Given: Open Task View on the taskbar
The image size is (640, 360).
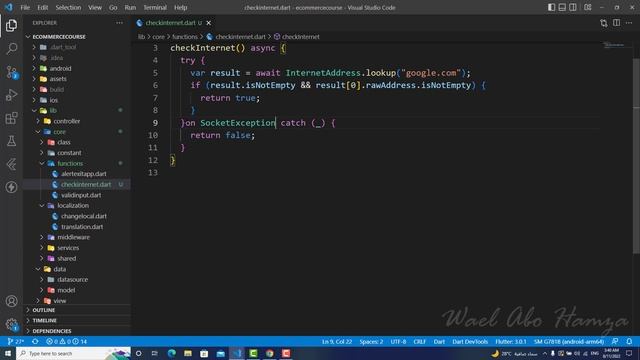Looking at the screenshot, I should click(155, 353).
